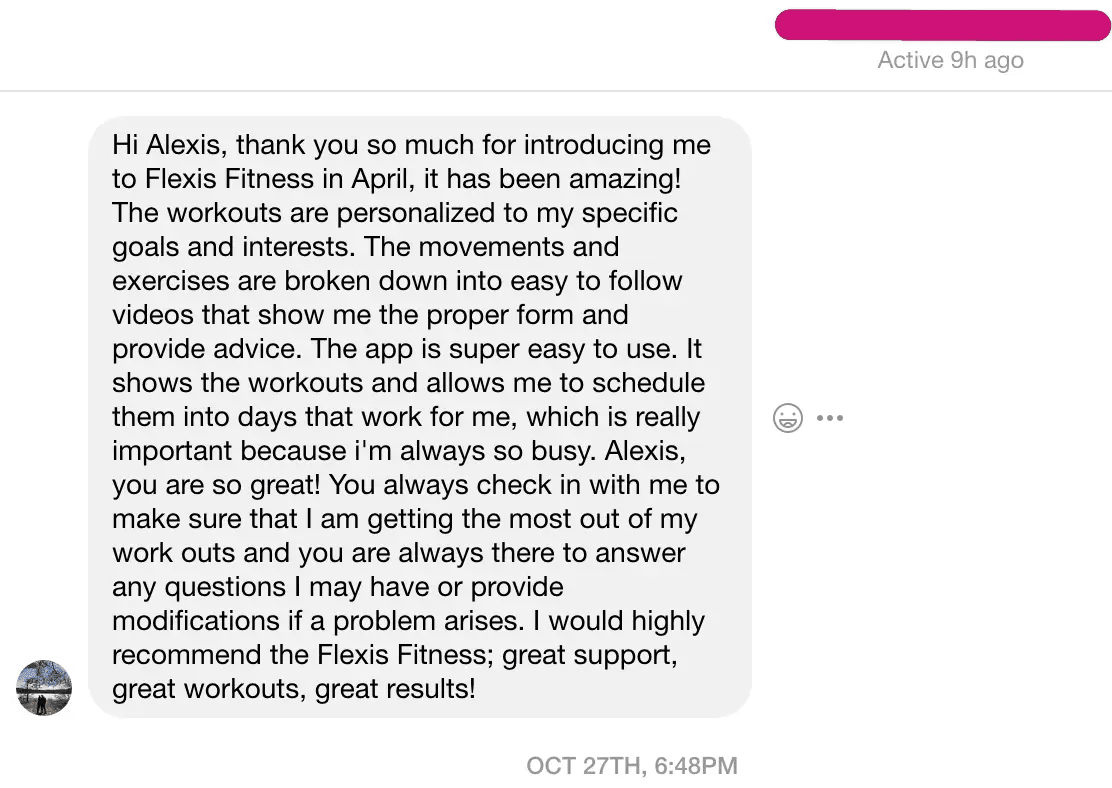Click the phrase 'The app is super easy to use'
1112x788 pixels.
pos(493,349)
